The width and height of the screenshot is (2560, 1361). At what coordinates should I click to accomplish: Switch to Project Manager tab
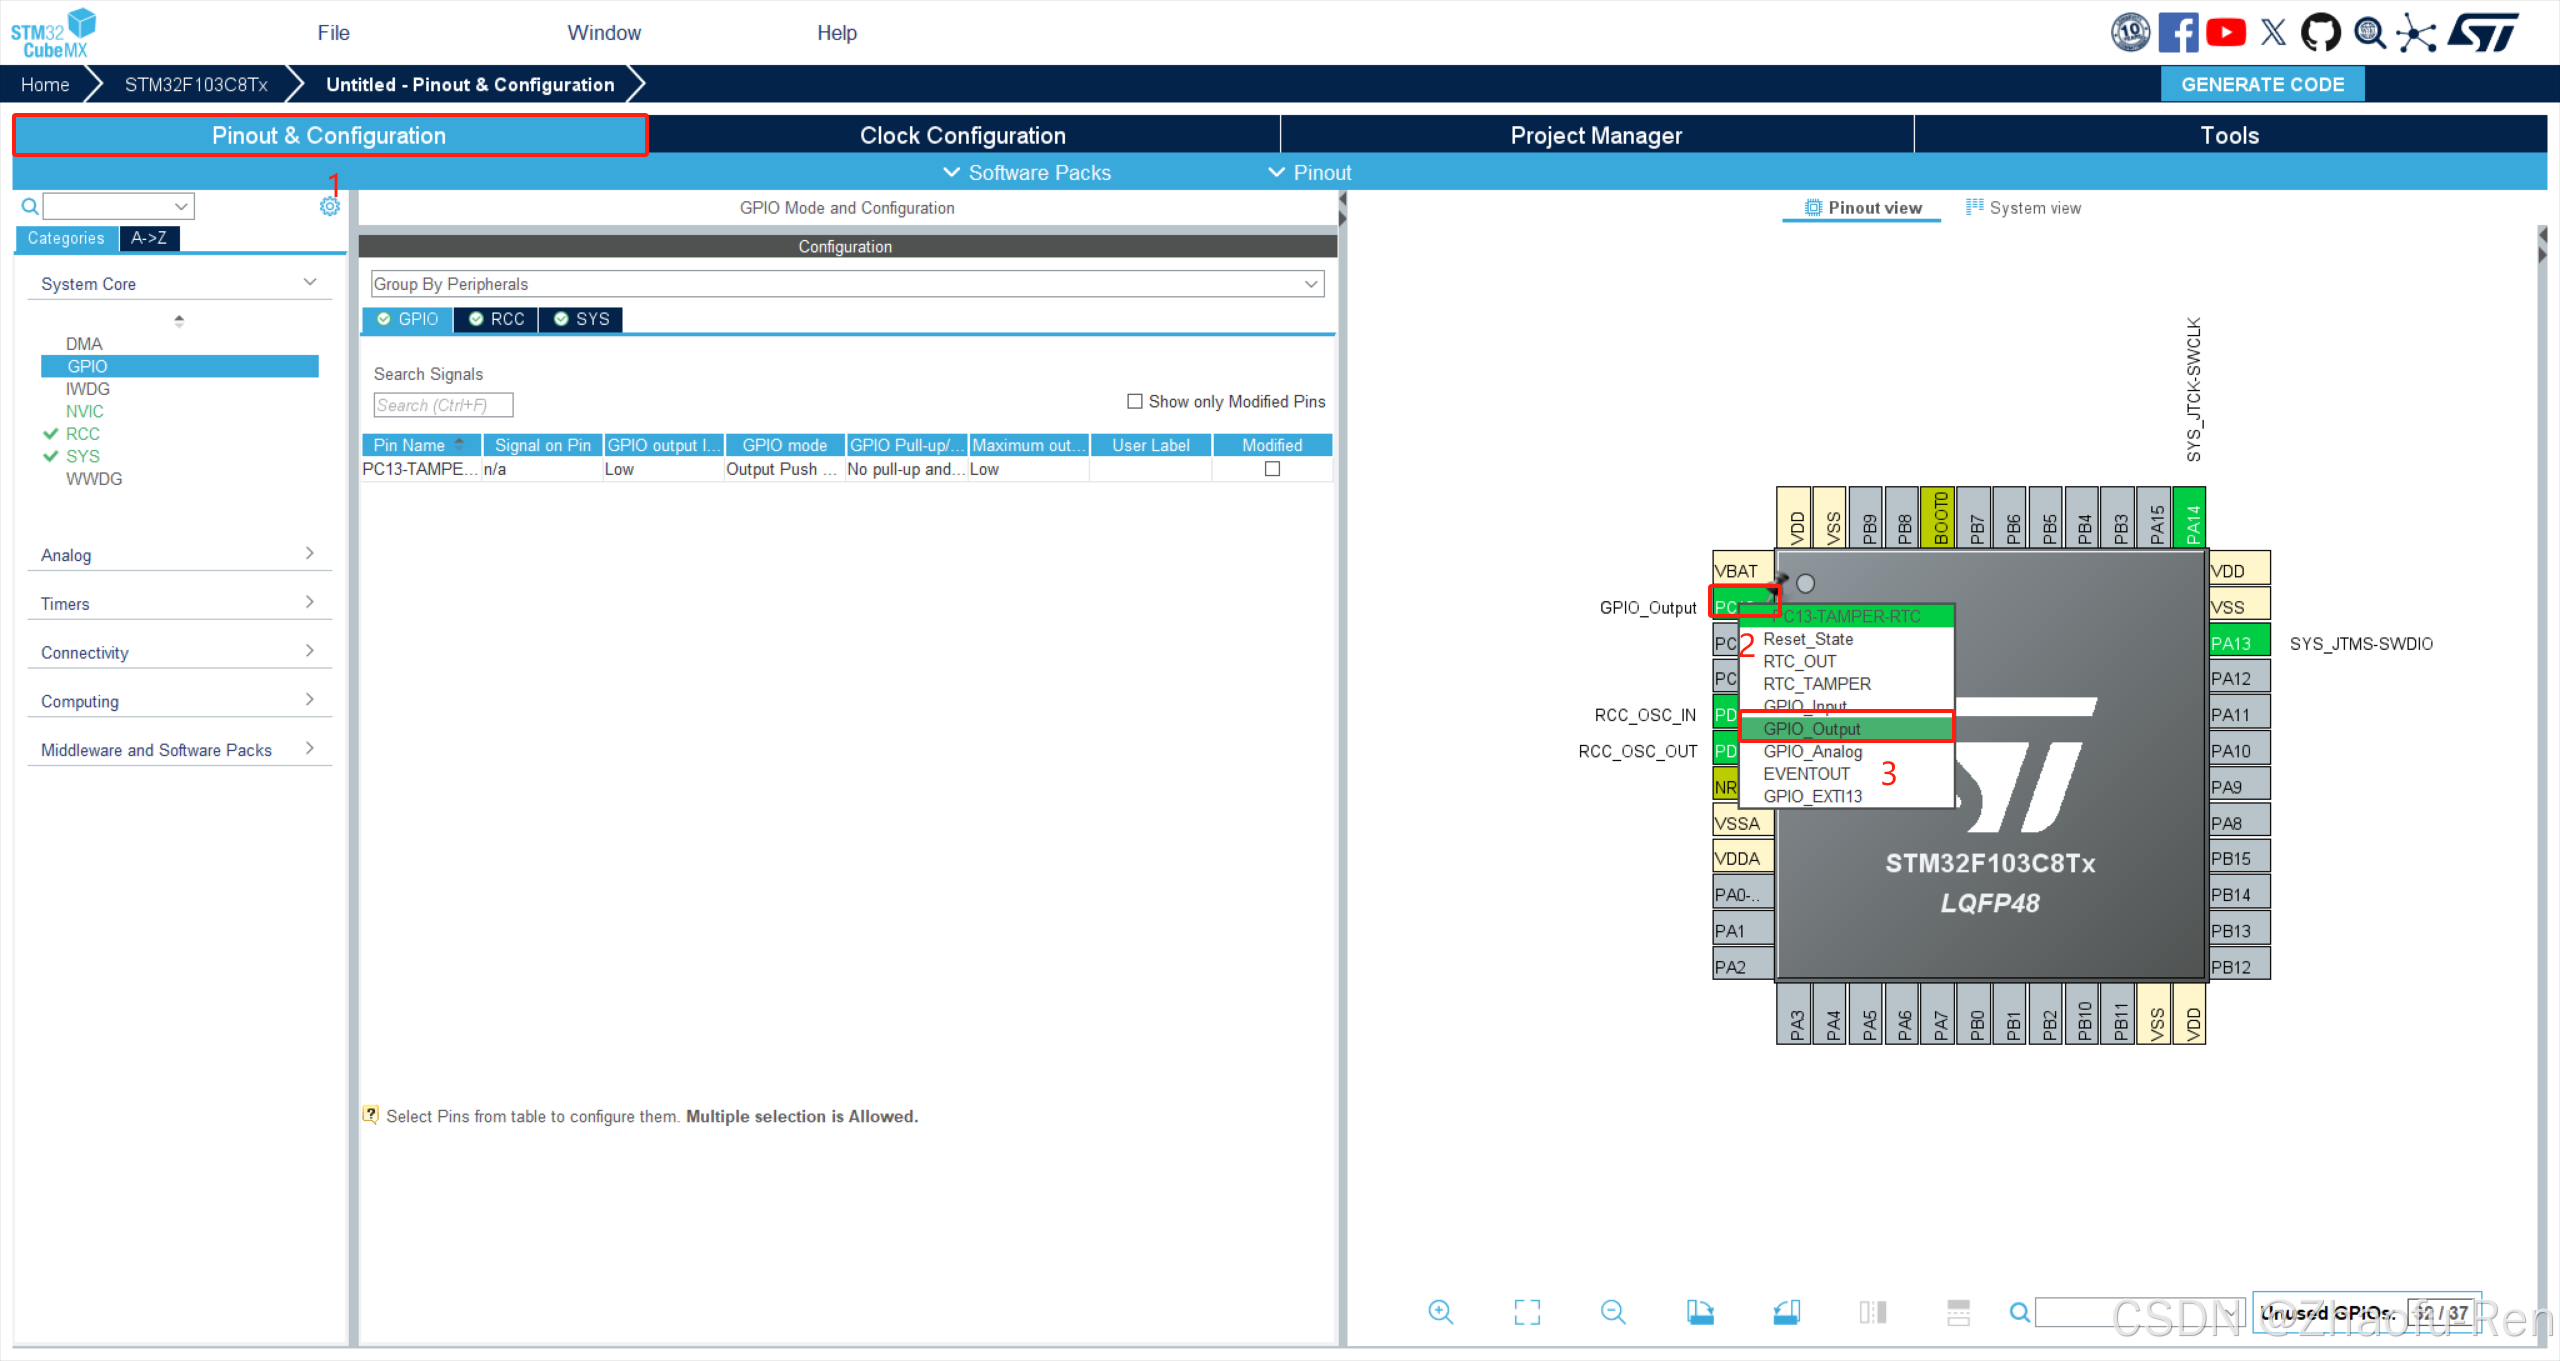[1596, 135]
